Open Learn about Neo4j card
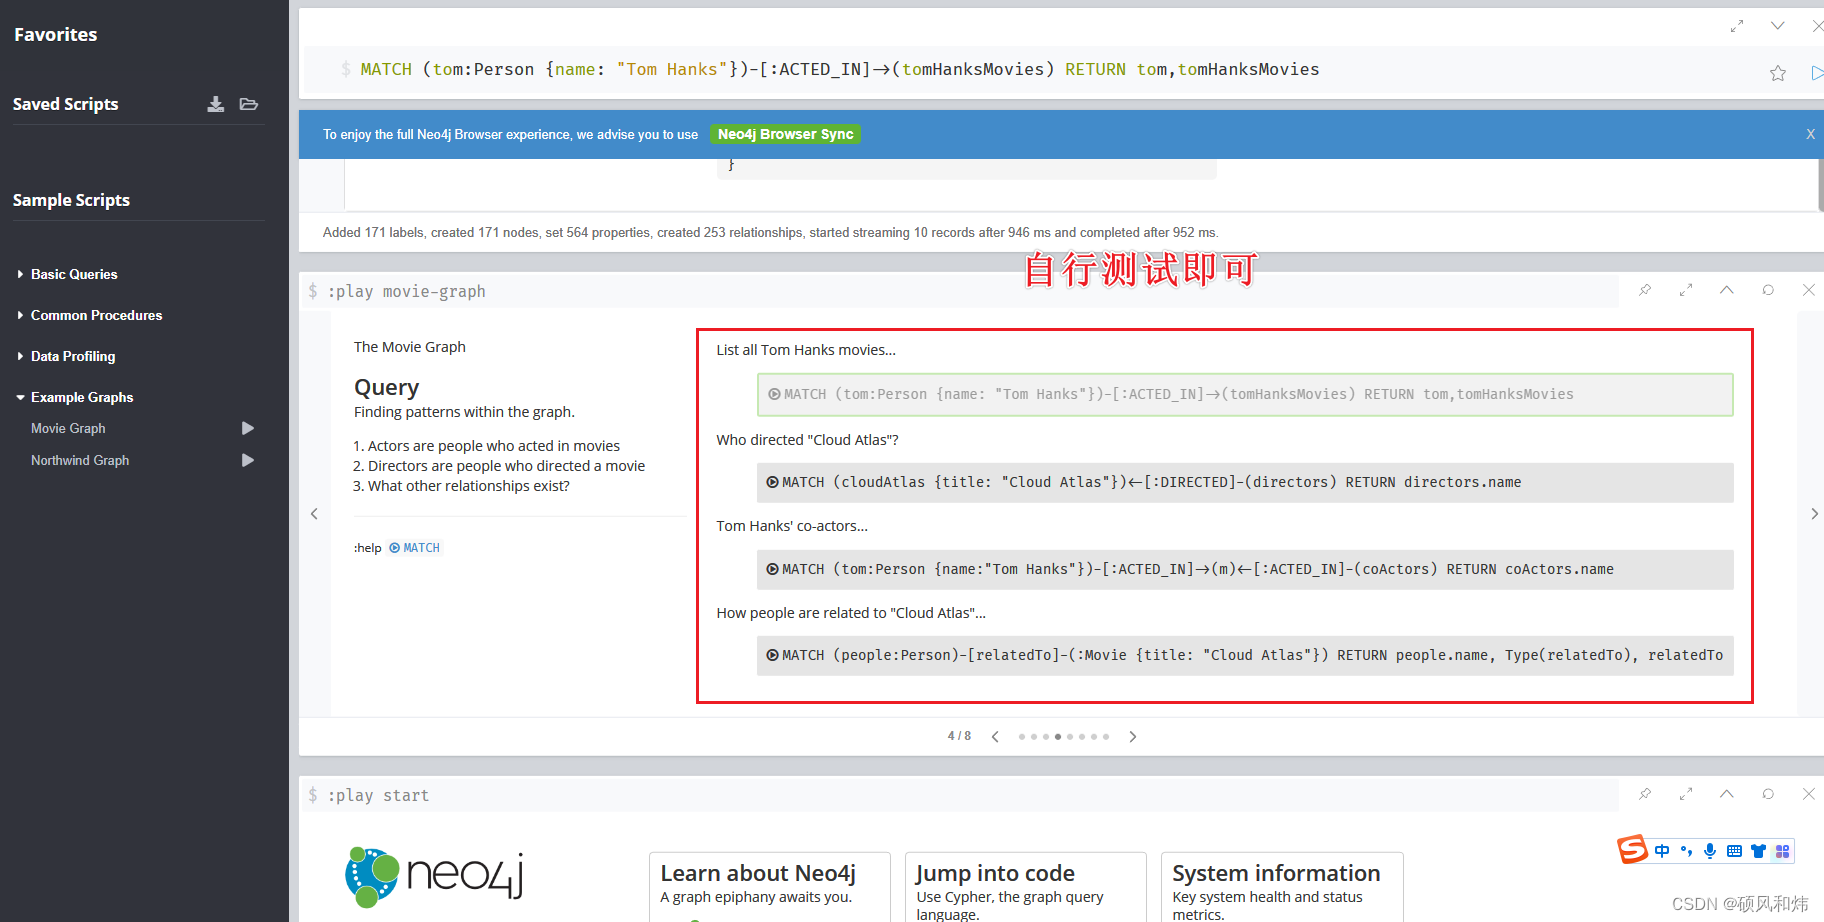This screenshot has height=922, width=1824. click(x=770, y=887)
